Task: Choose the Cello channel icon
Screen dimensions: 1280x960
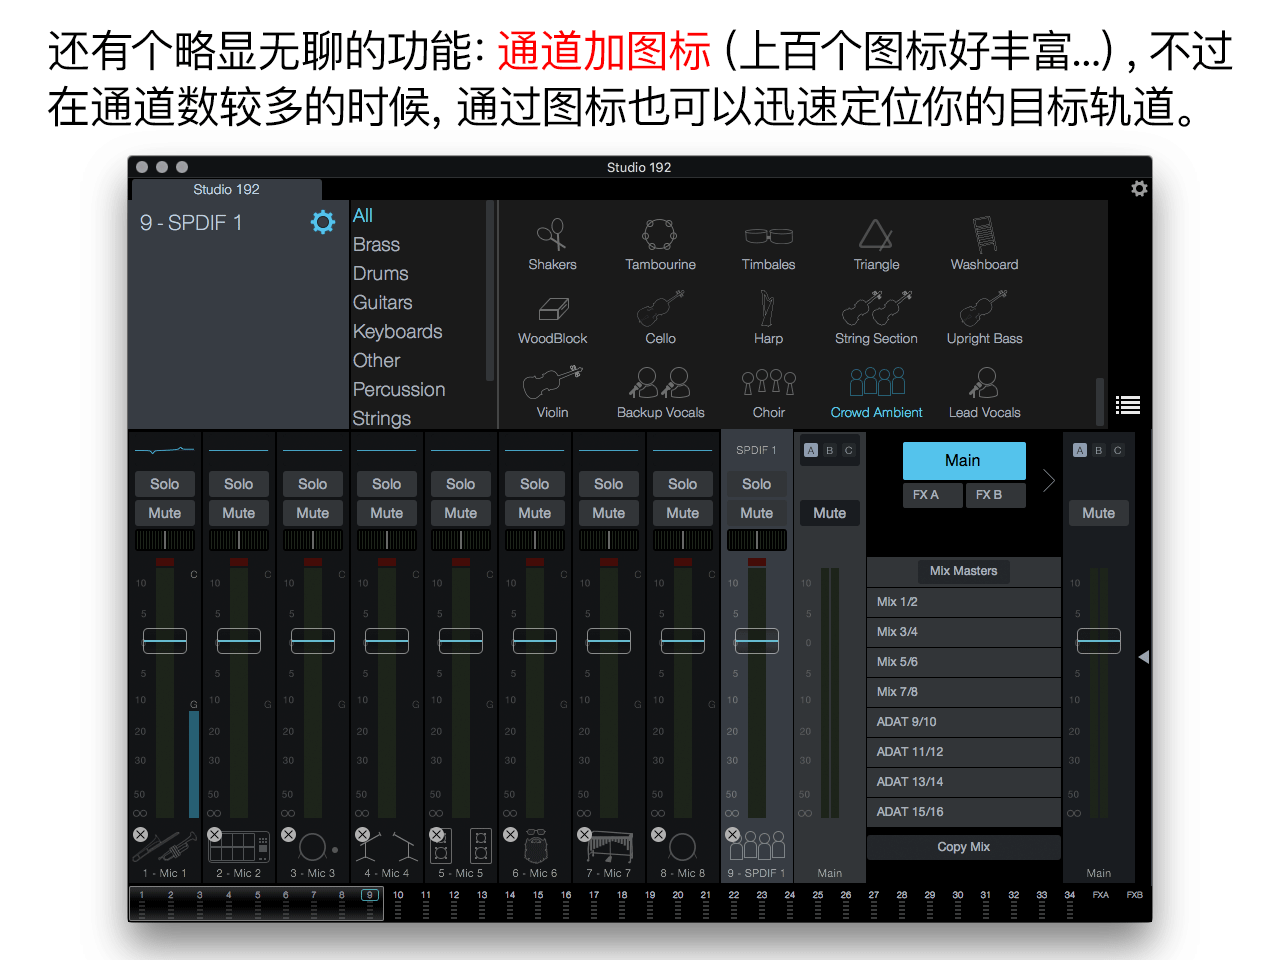Action: [x=660, y=319]
